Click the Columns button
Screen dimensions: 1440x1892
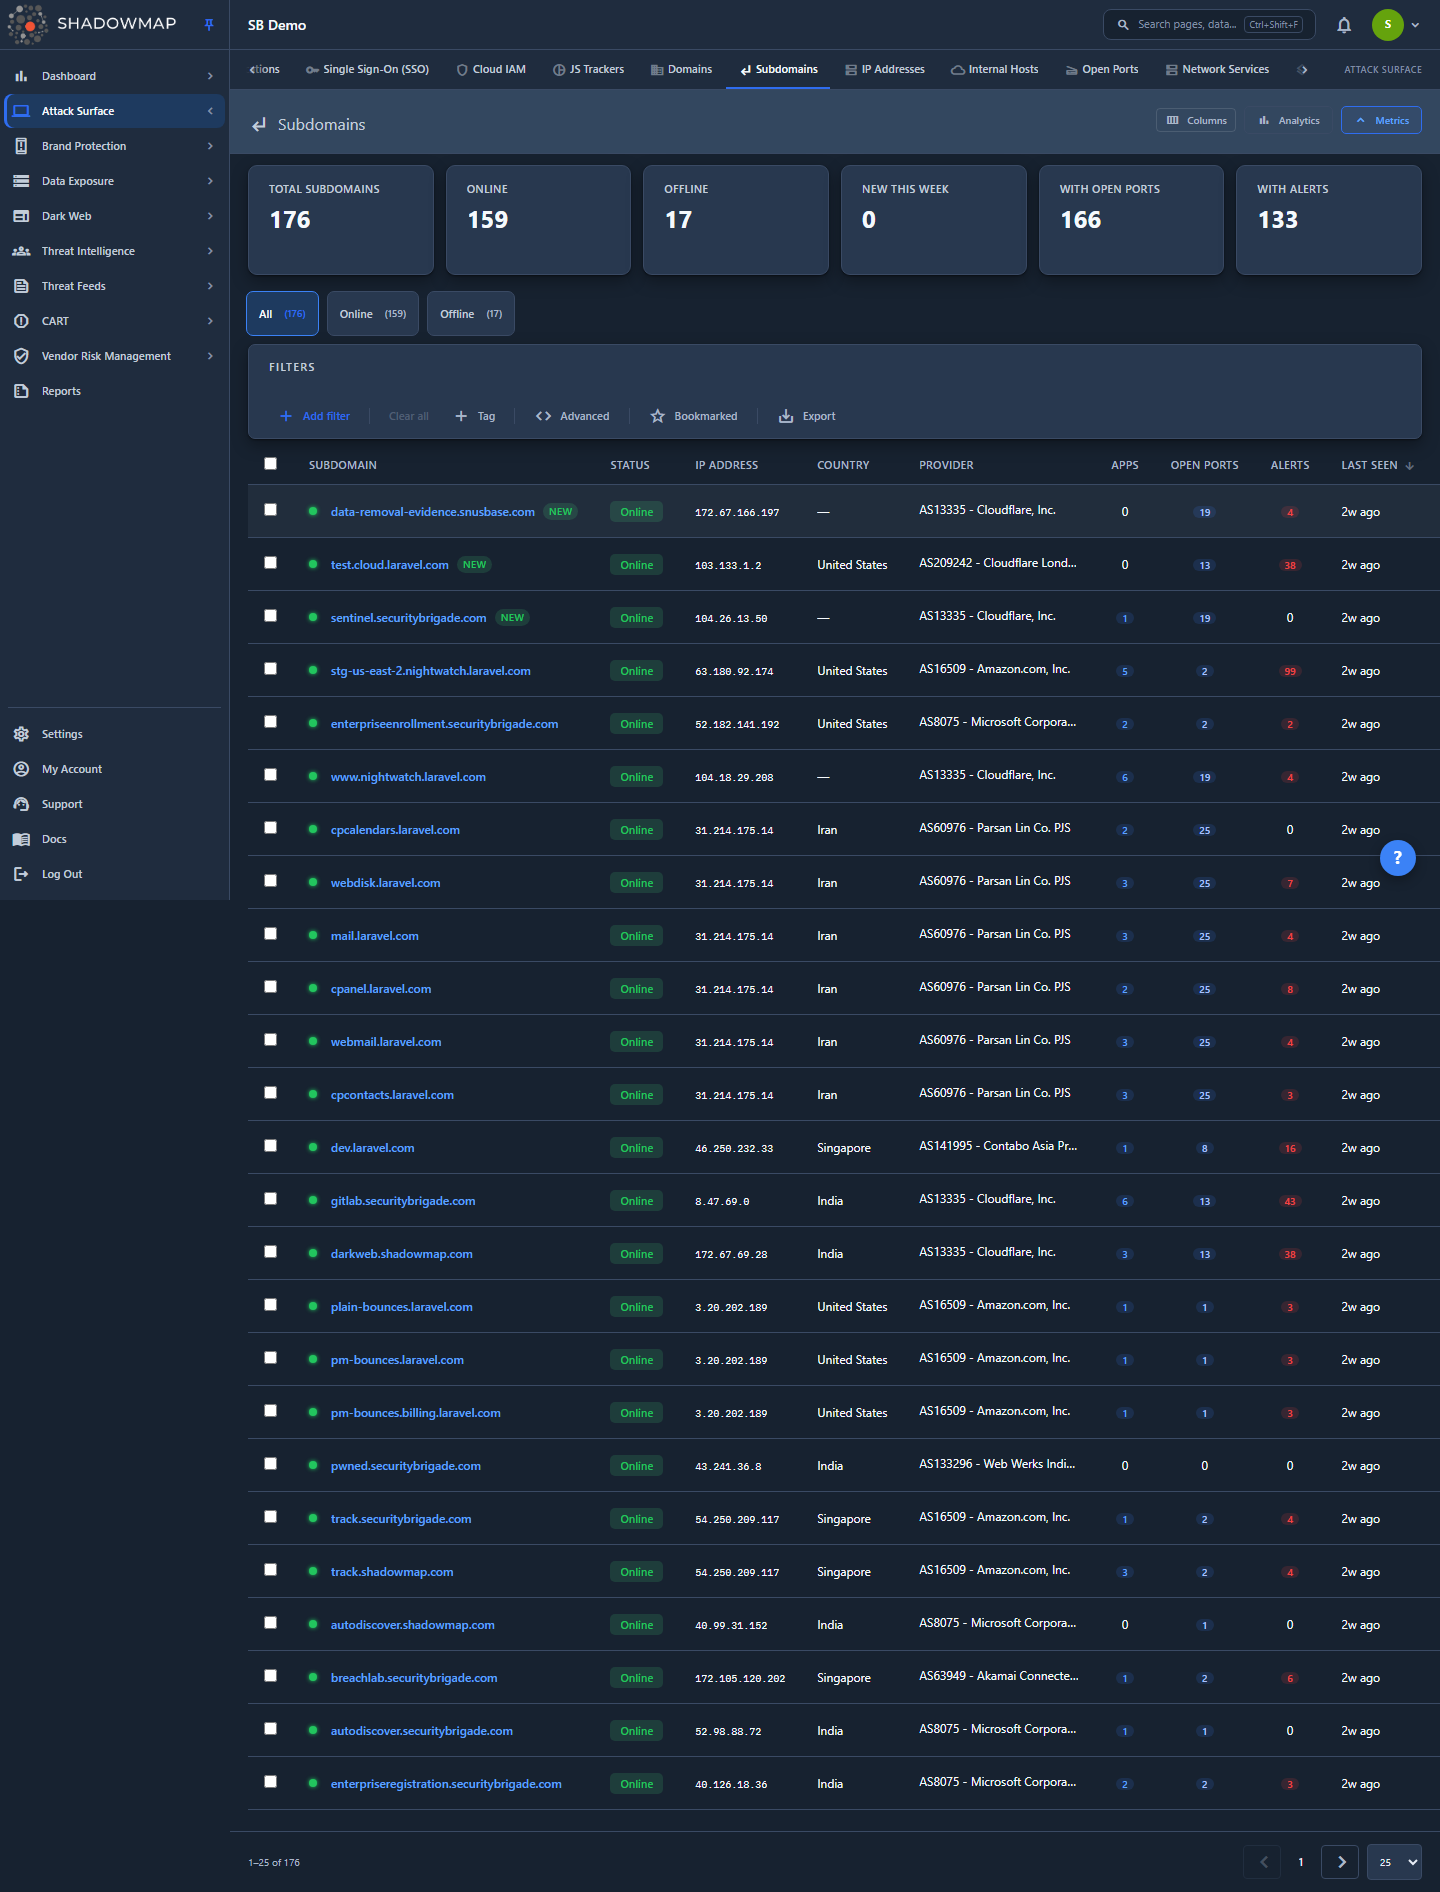tap(1196, 120)
